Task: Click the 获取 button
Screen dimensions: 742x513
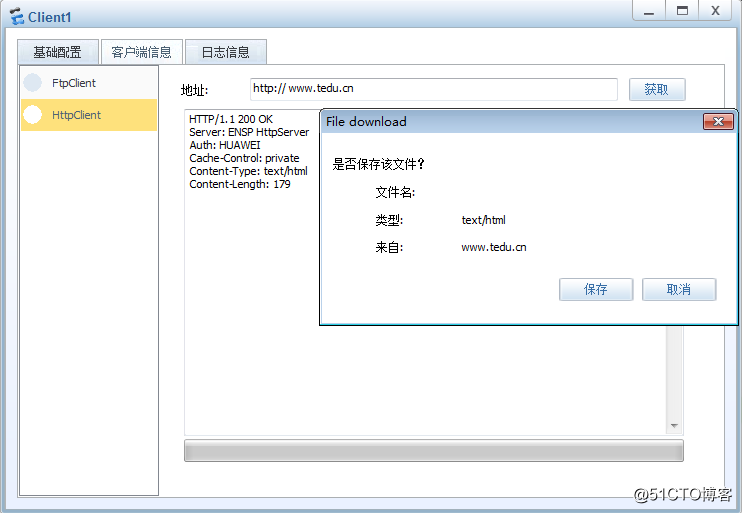Action: coord(657,89)
